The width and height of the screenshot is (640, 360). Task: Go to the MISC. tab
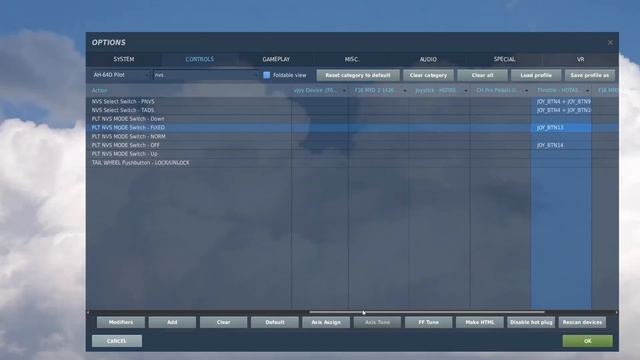click(352, 59)
